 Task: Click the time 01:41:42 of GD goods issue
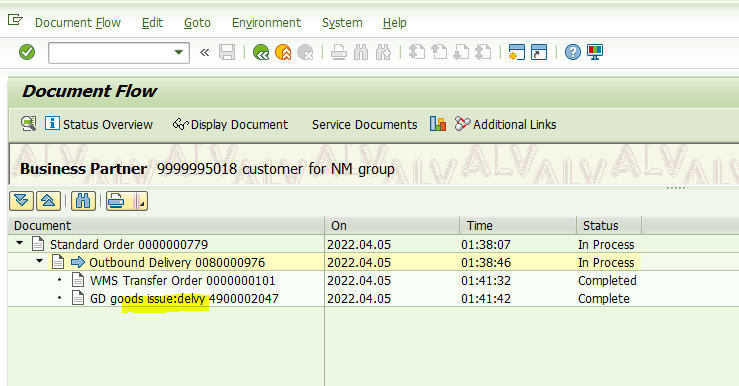tap(486, 299)
